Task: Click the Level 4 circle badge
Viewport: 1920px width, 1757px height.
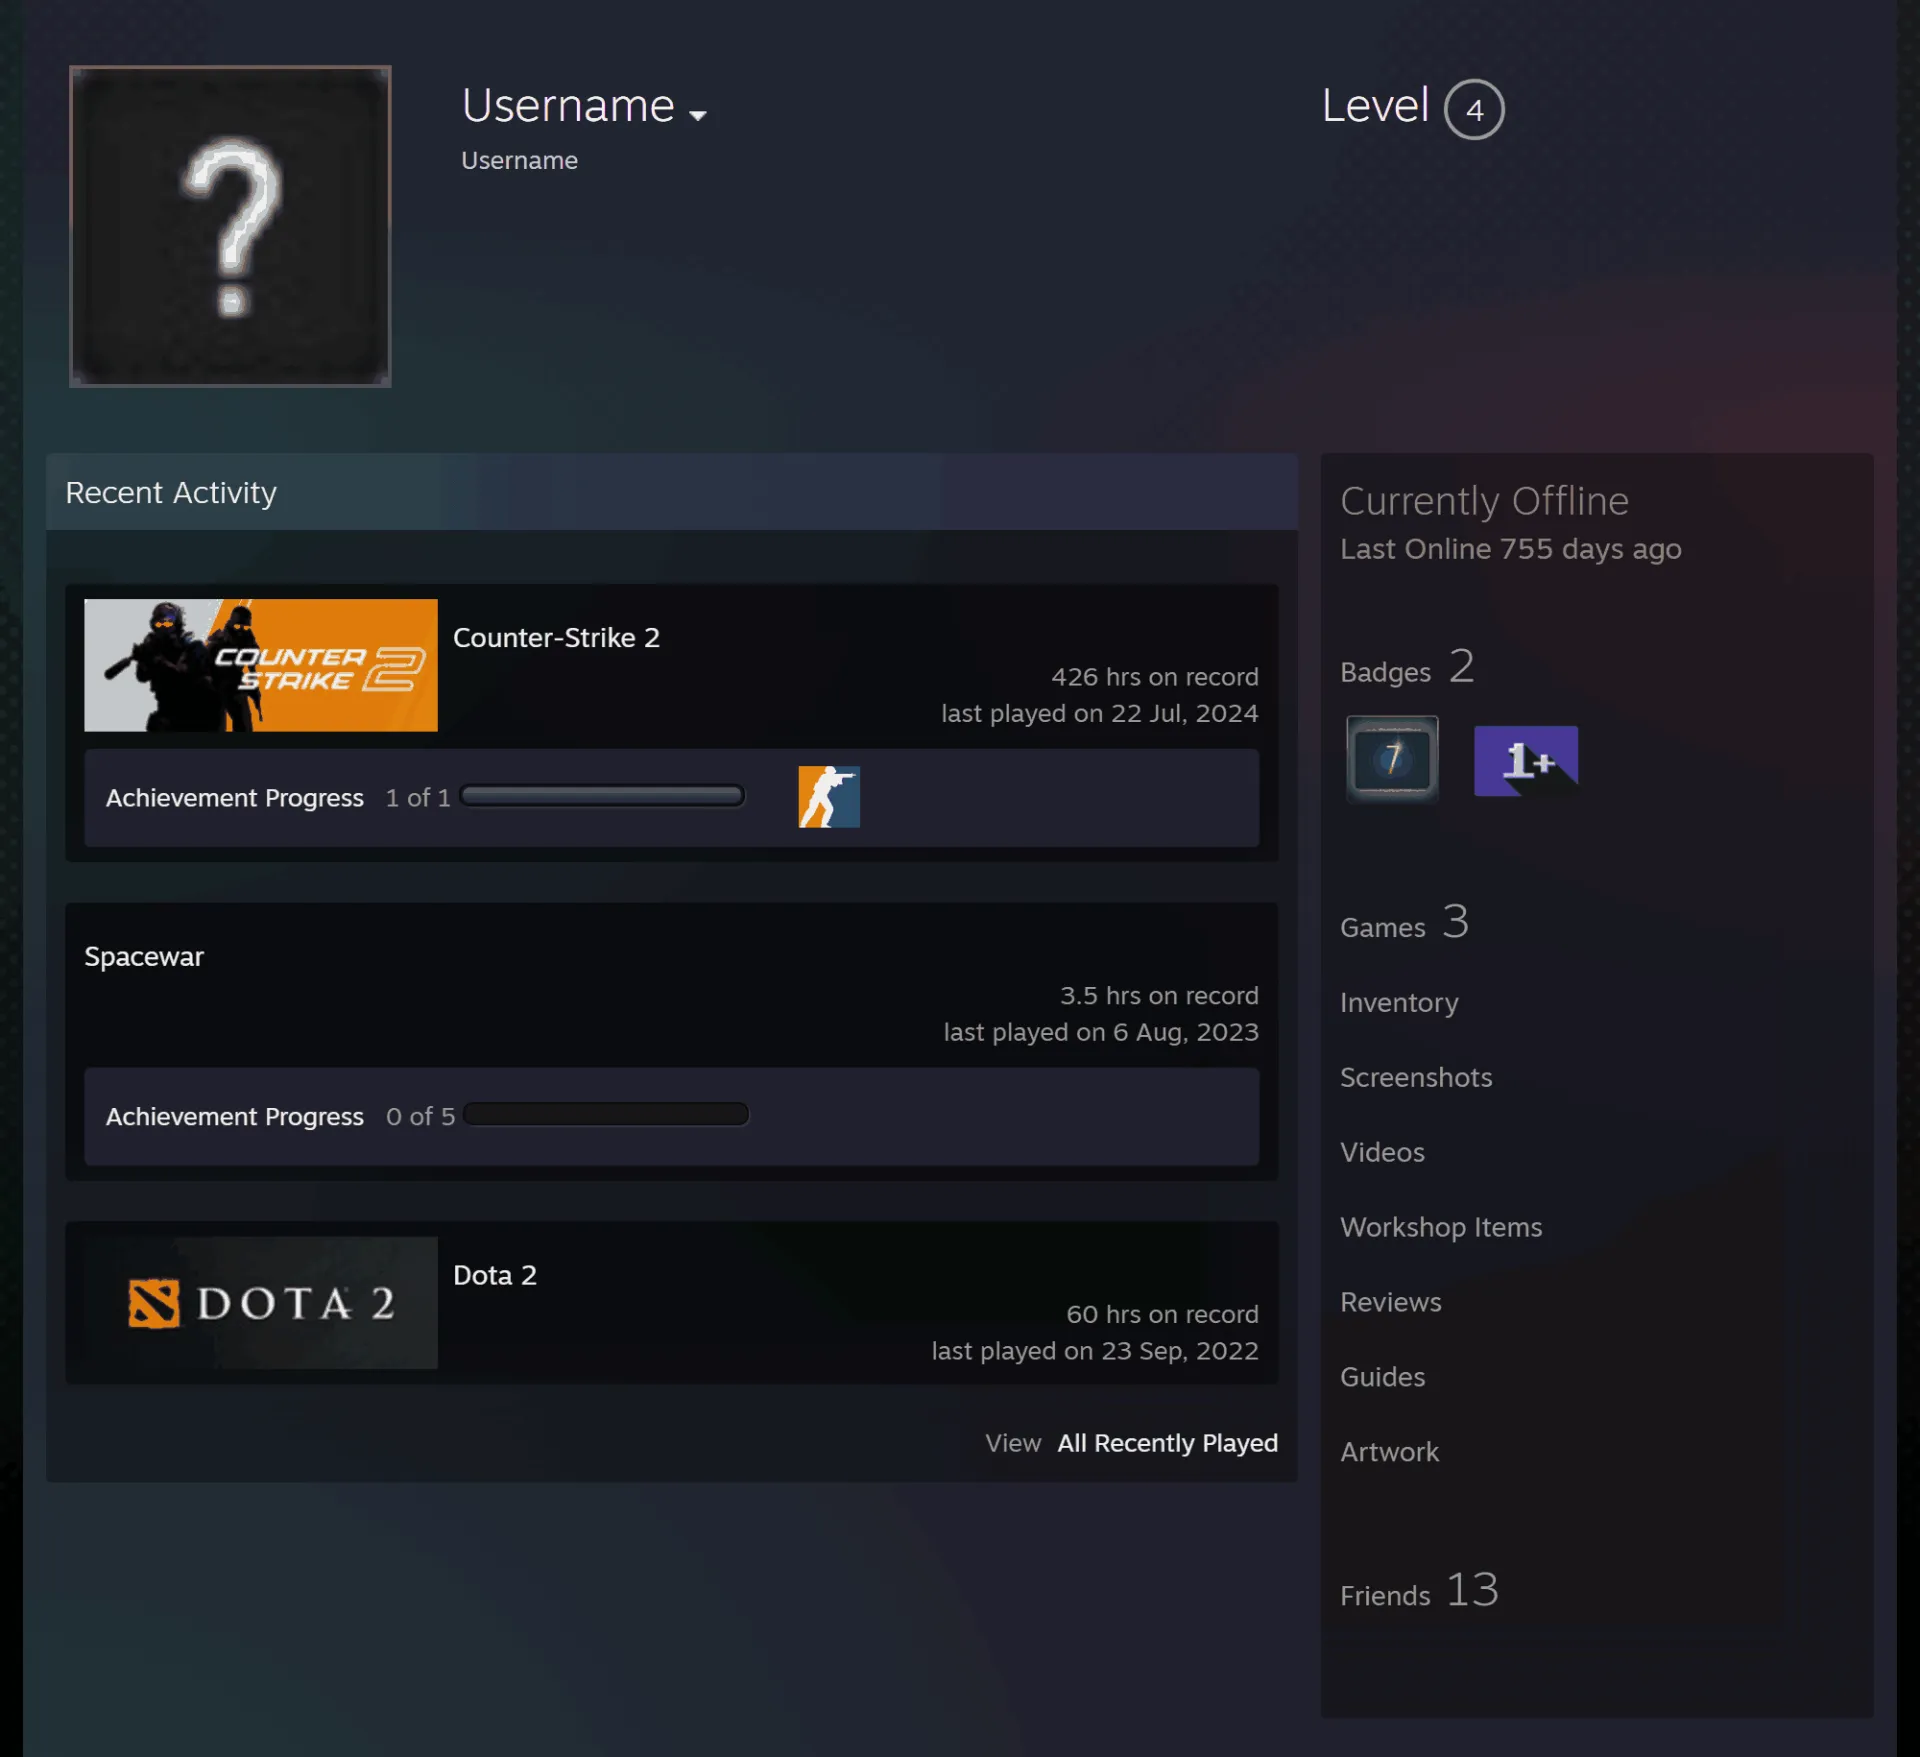Action: [x=1474, y=109]
